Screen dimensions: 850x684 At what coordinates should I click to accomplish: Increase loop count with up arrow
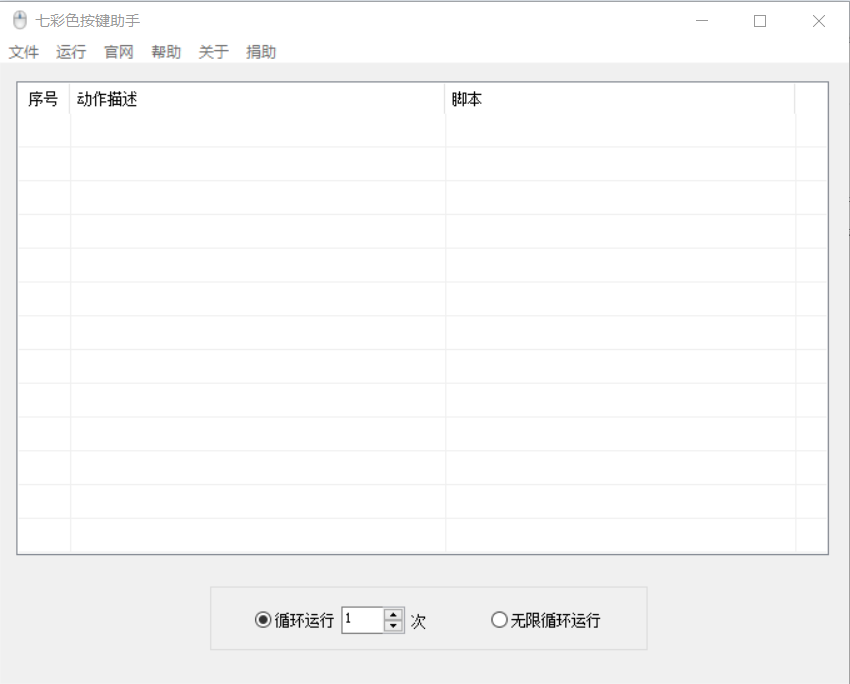point(394,614)
